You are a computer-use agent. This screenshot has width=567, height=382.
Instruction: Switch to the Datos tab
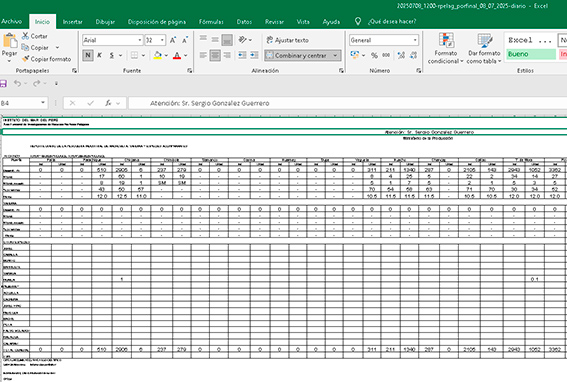click(244, 22)
